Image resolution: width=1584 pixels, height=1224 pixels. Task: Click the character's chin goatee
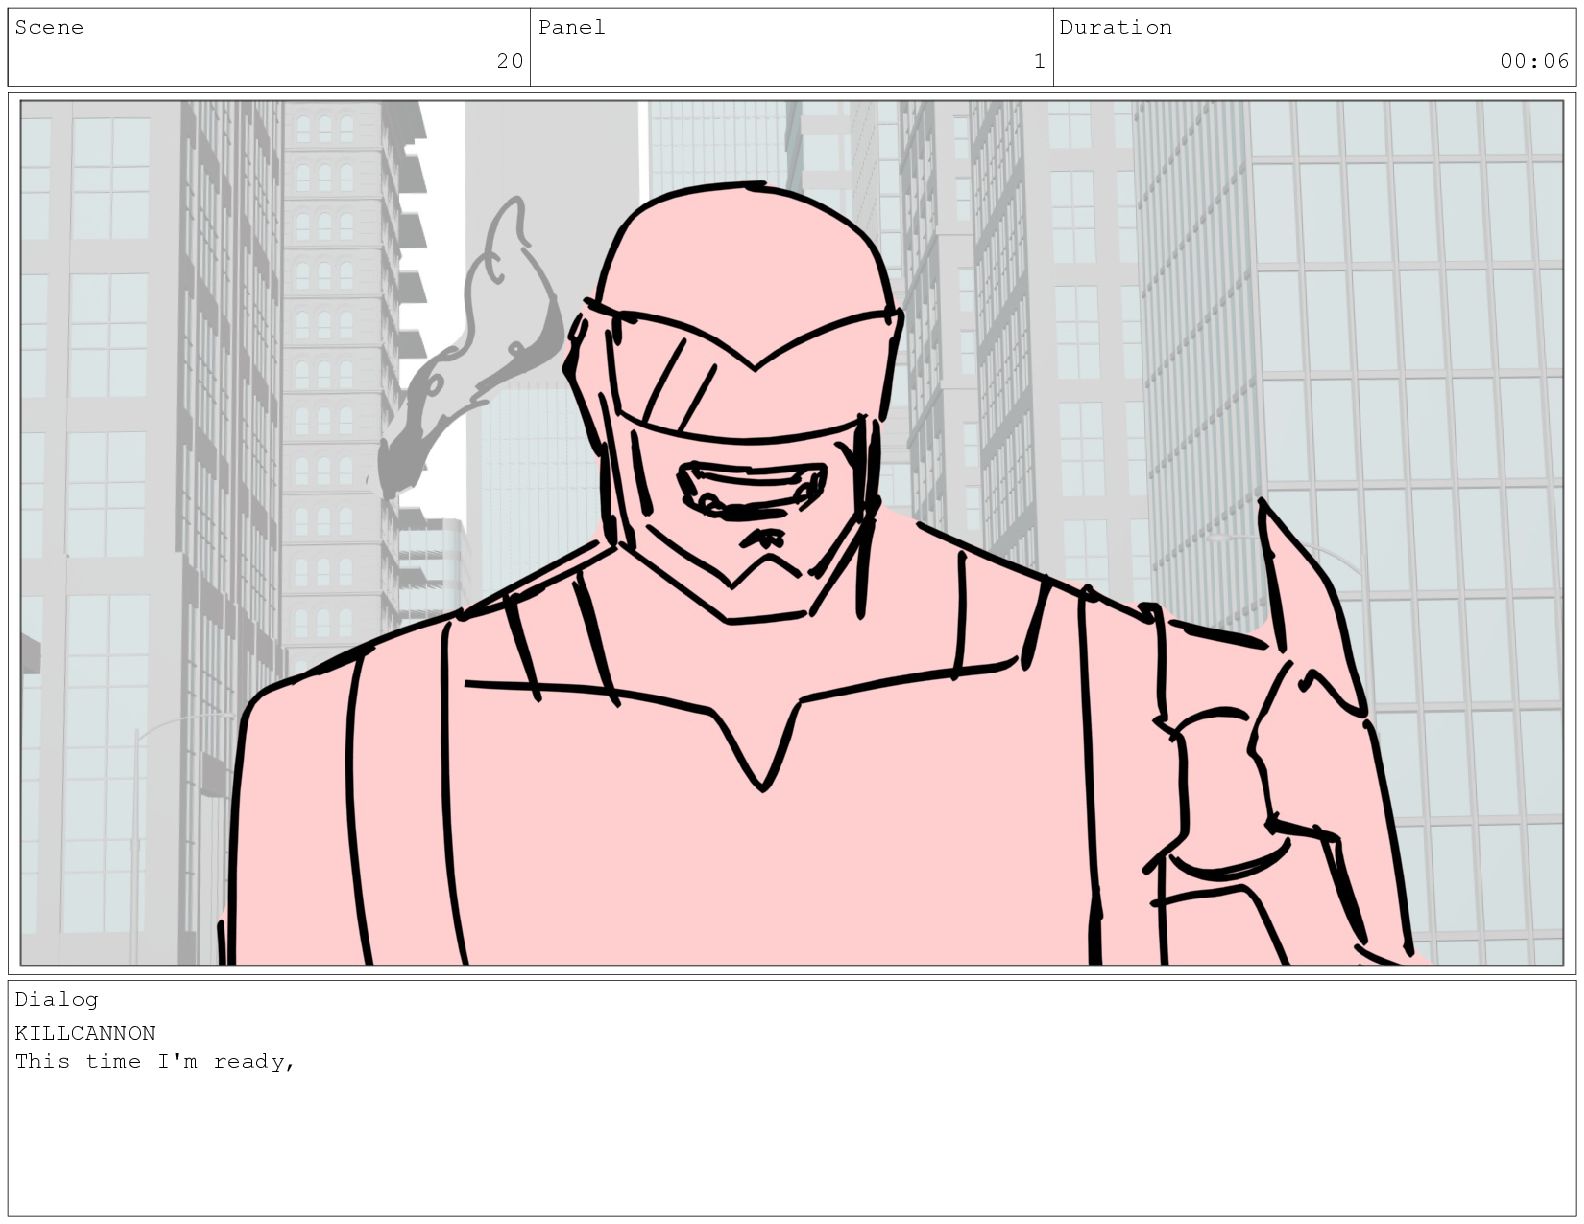coord(765,540)
